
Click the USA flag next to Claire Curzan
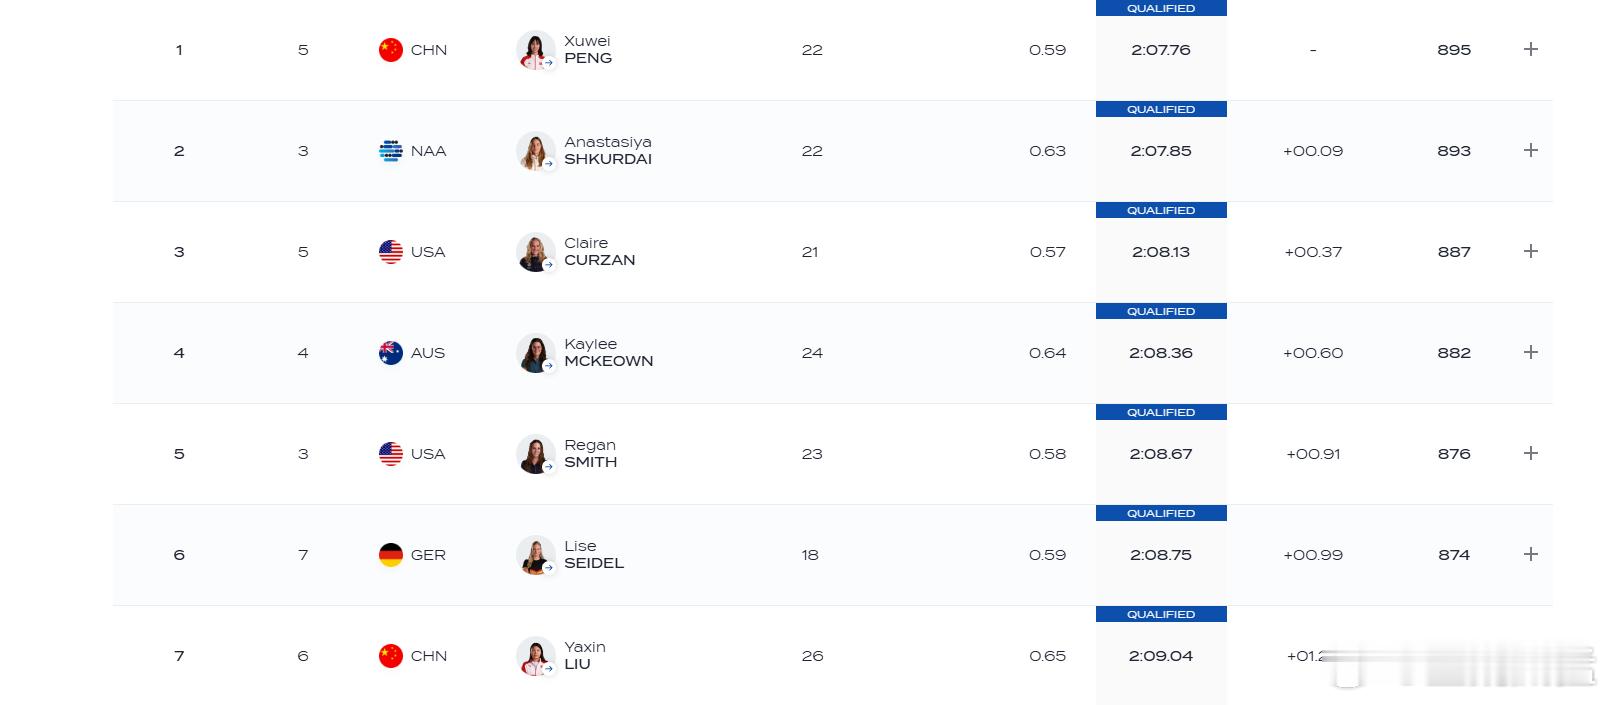(391, 252)
